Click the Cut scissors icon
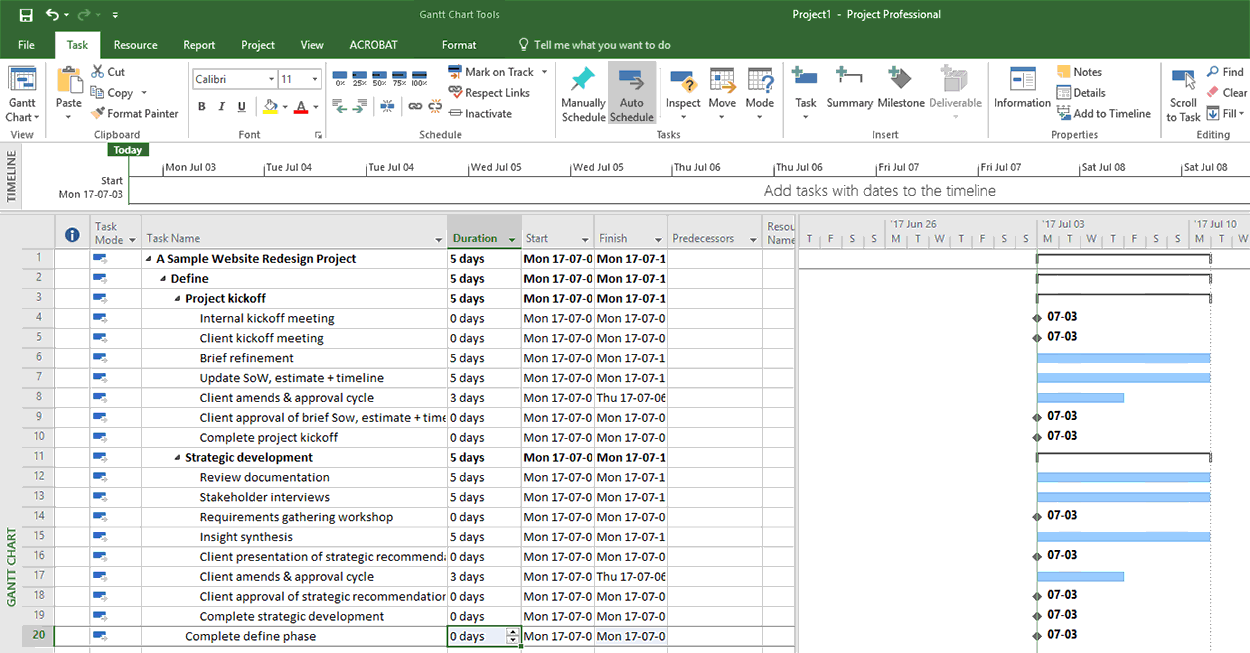This screenshot has width=1250, height=653. point(98,71)
